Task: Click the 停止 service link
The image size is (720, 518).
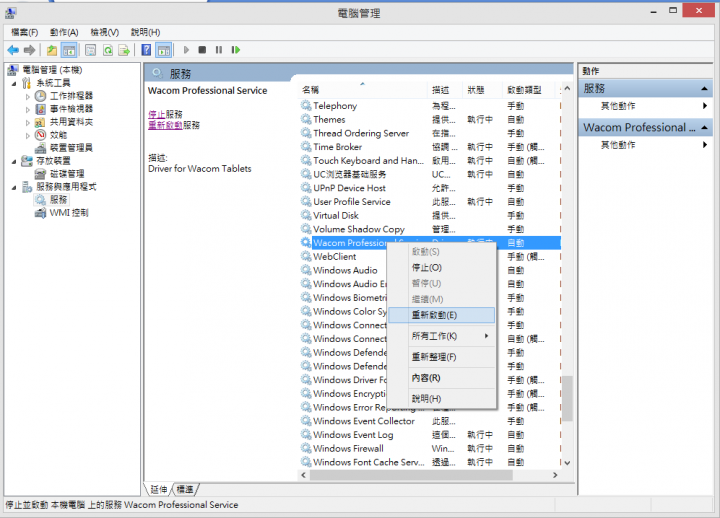Action: point(156,114)
